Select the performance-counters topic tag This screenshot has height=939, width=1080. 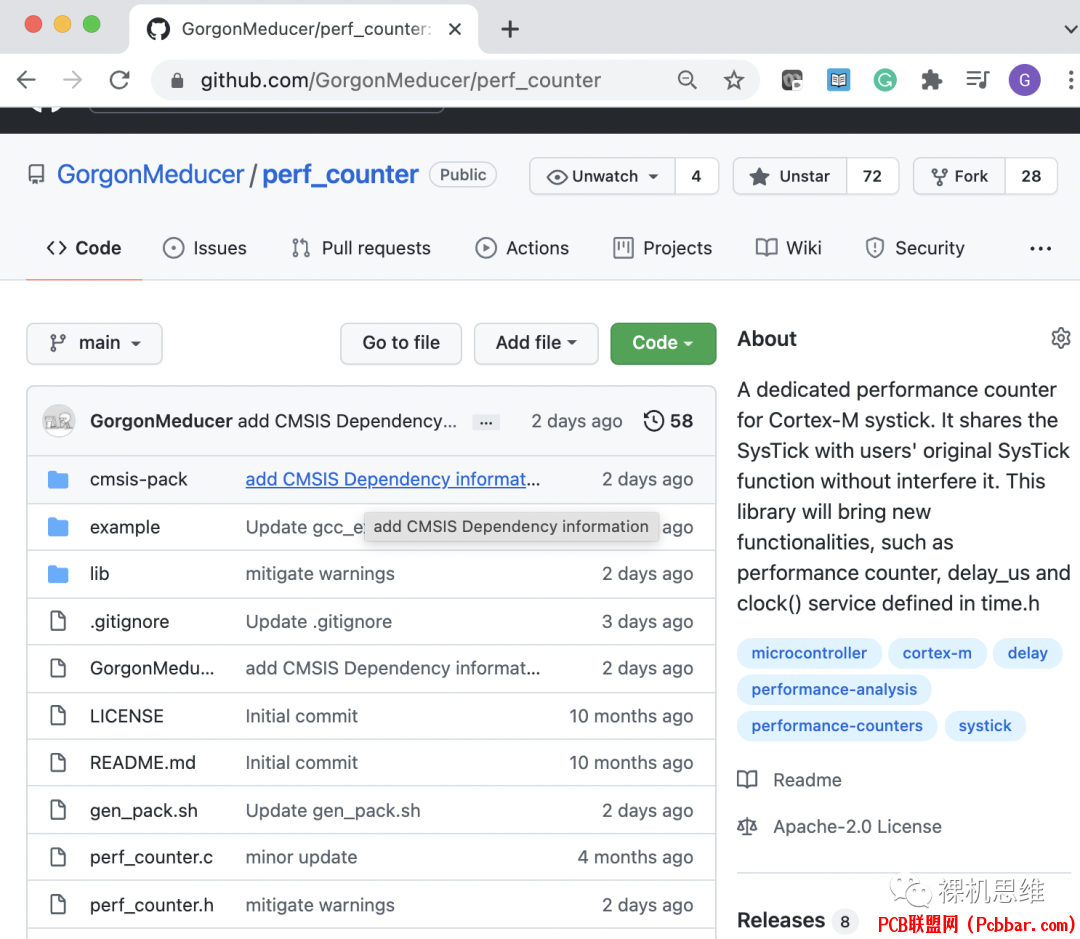pyautogui.click(x=837, y=726)
